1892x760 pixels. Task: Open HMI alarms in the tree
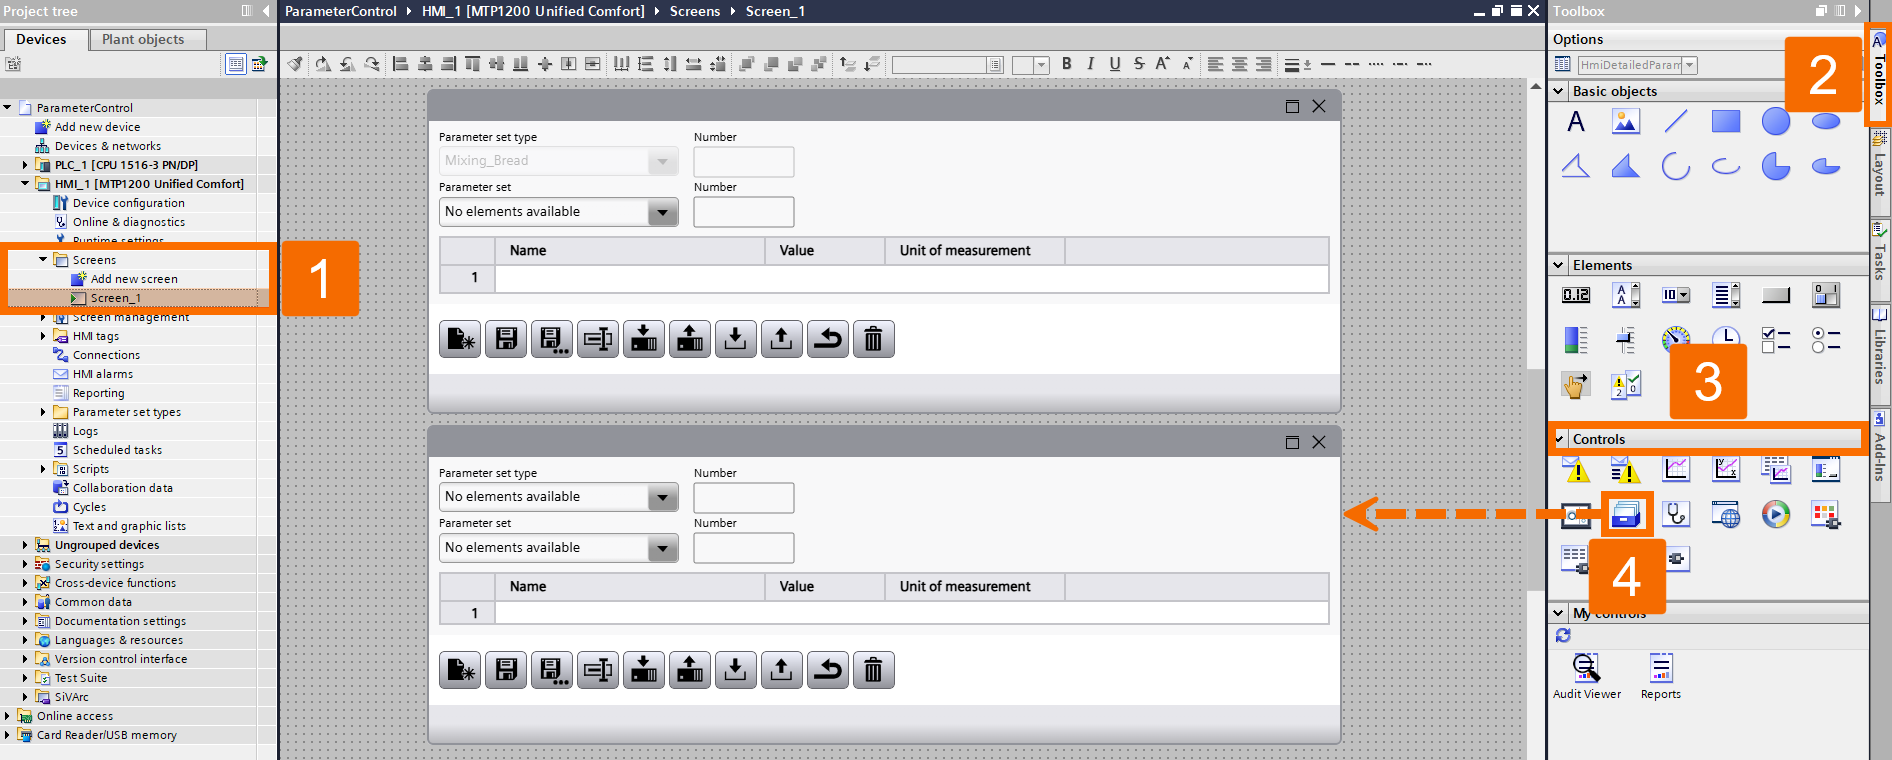[102, 374]
